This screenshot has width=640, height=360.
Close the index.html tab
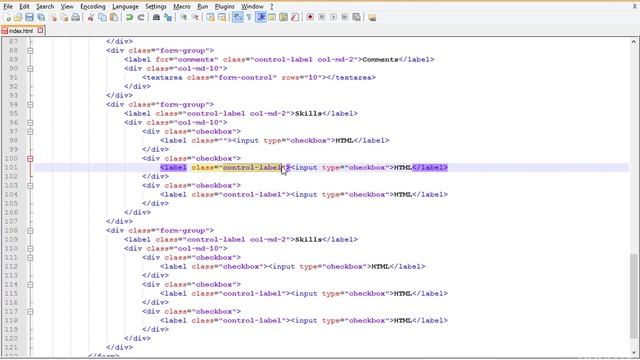pyautogui.click(x=40, y=30)
